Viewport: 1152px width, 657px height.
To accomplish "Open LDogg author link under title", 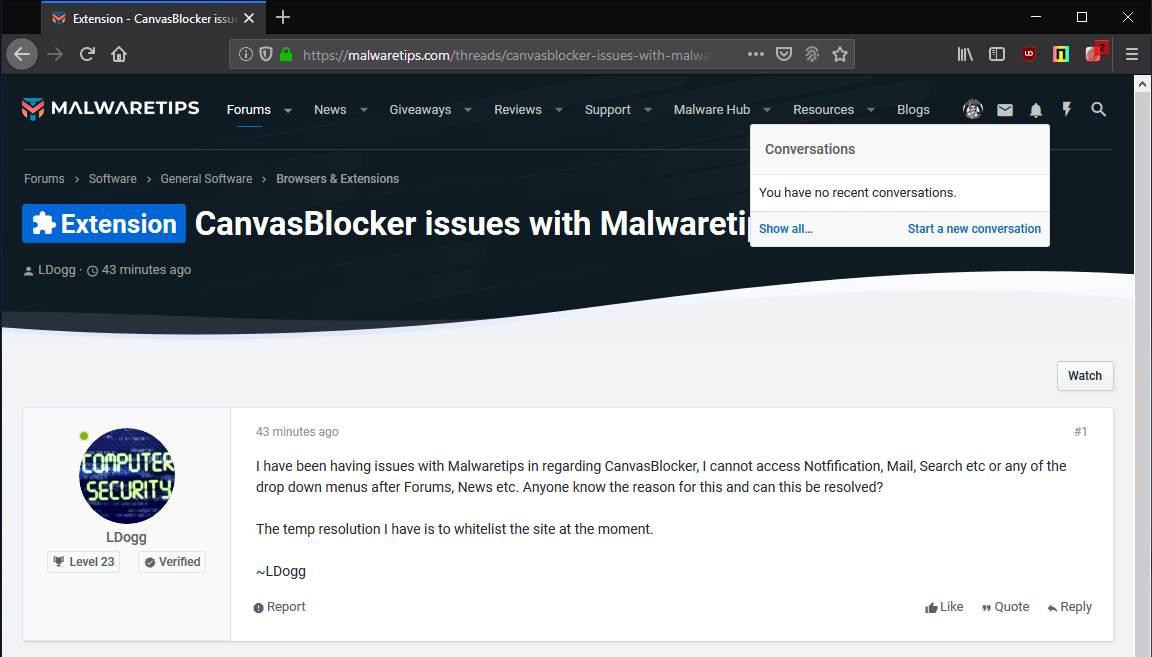I will [57, 270].
